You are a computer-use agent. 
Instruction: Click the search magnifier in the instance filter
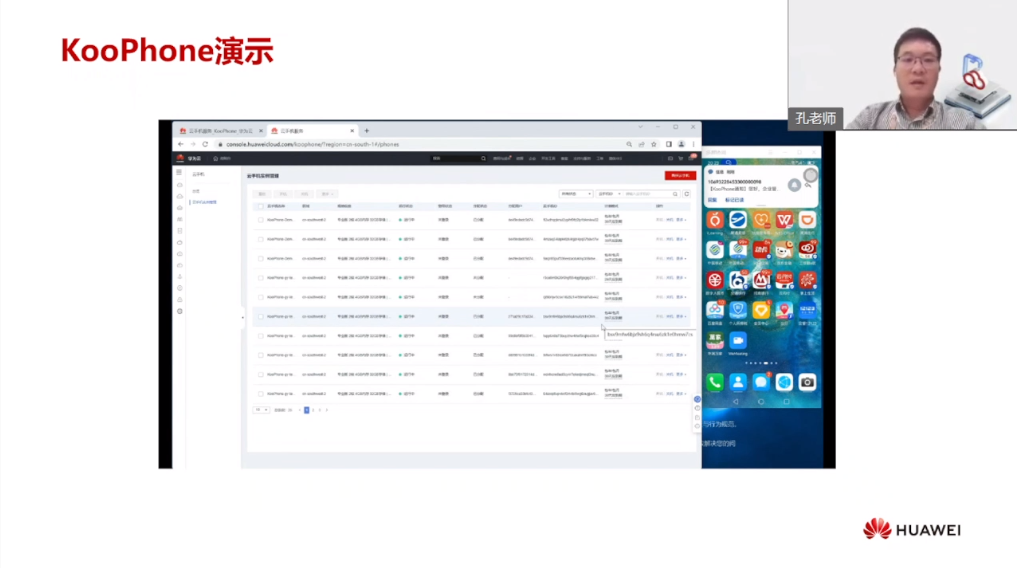[675, 194]
